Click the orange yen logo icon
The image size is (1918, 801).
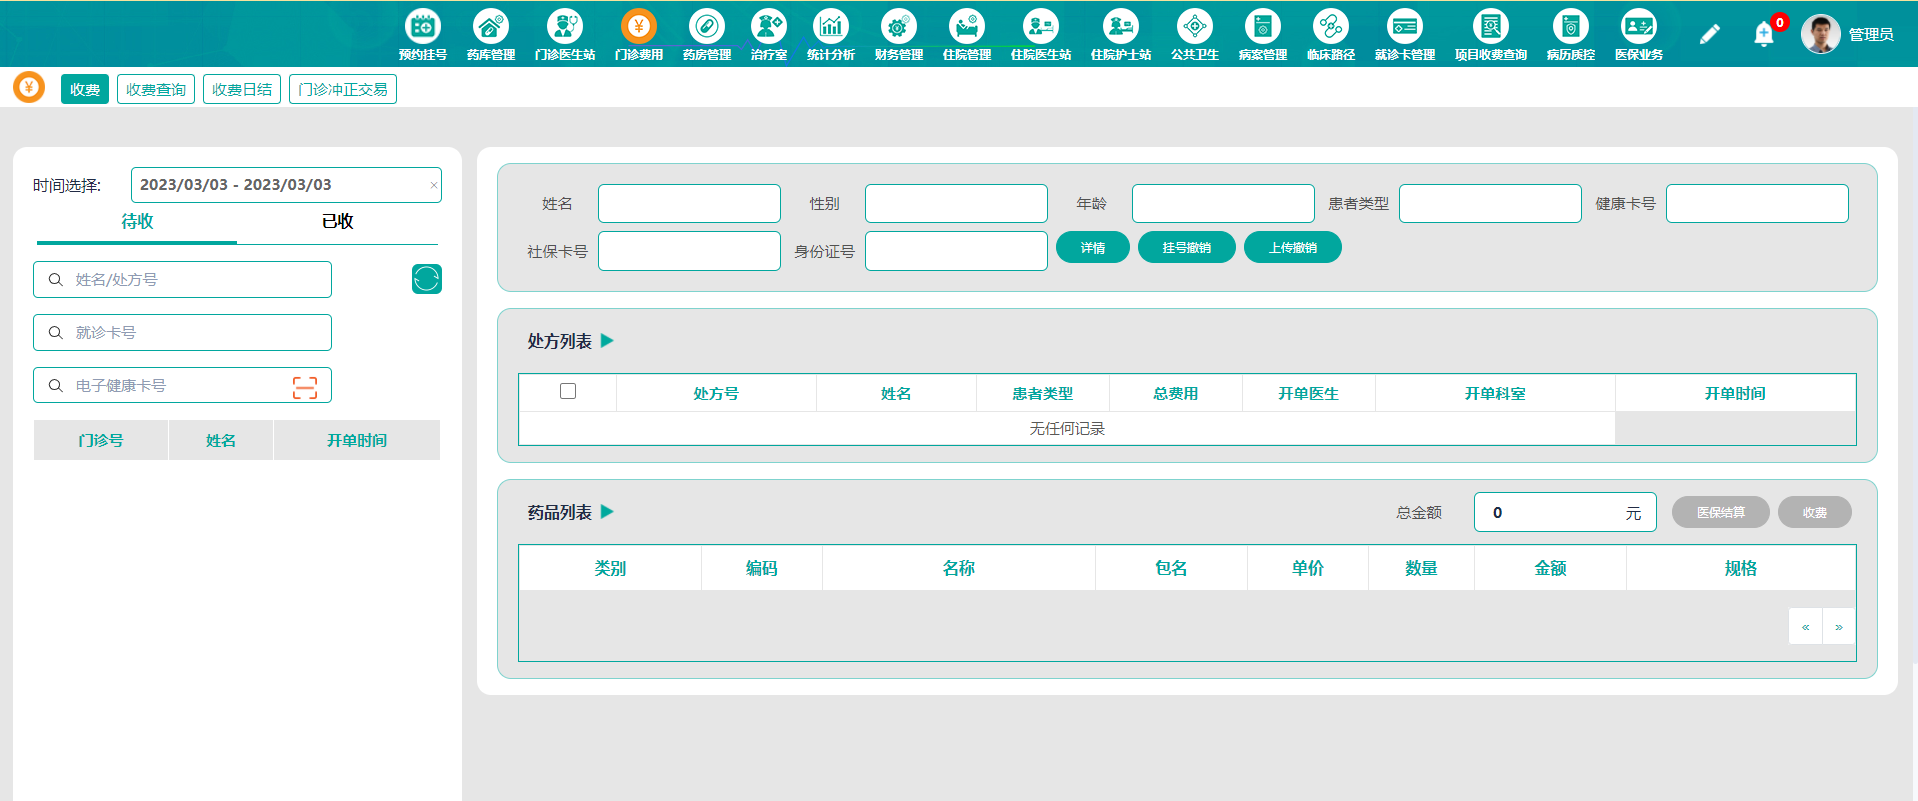coord(29,88)
